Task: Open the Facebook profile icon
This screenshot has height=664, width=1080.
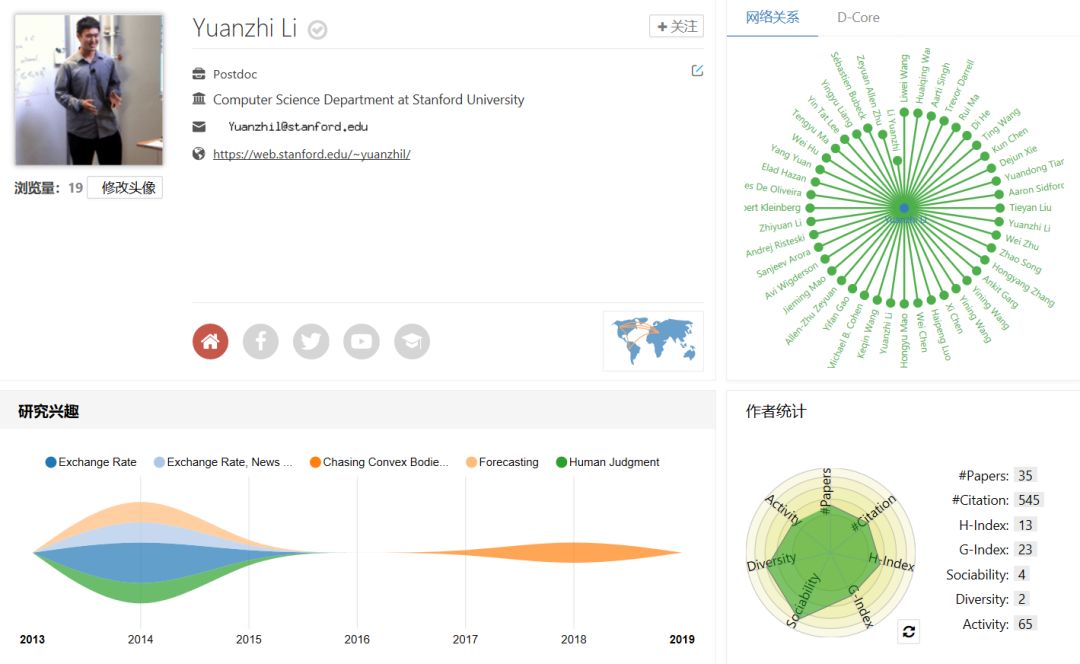Action: [x=261, y=341]
